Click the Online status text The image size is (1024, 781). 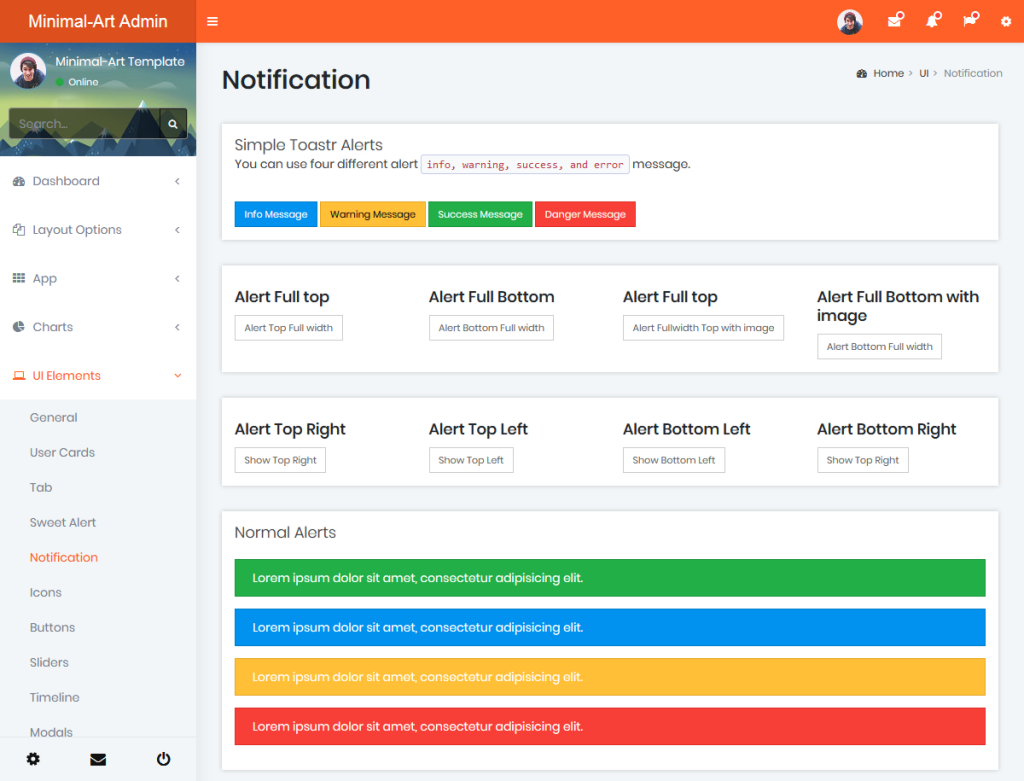[83, 82]
